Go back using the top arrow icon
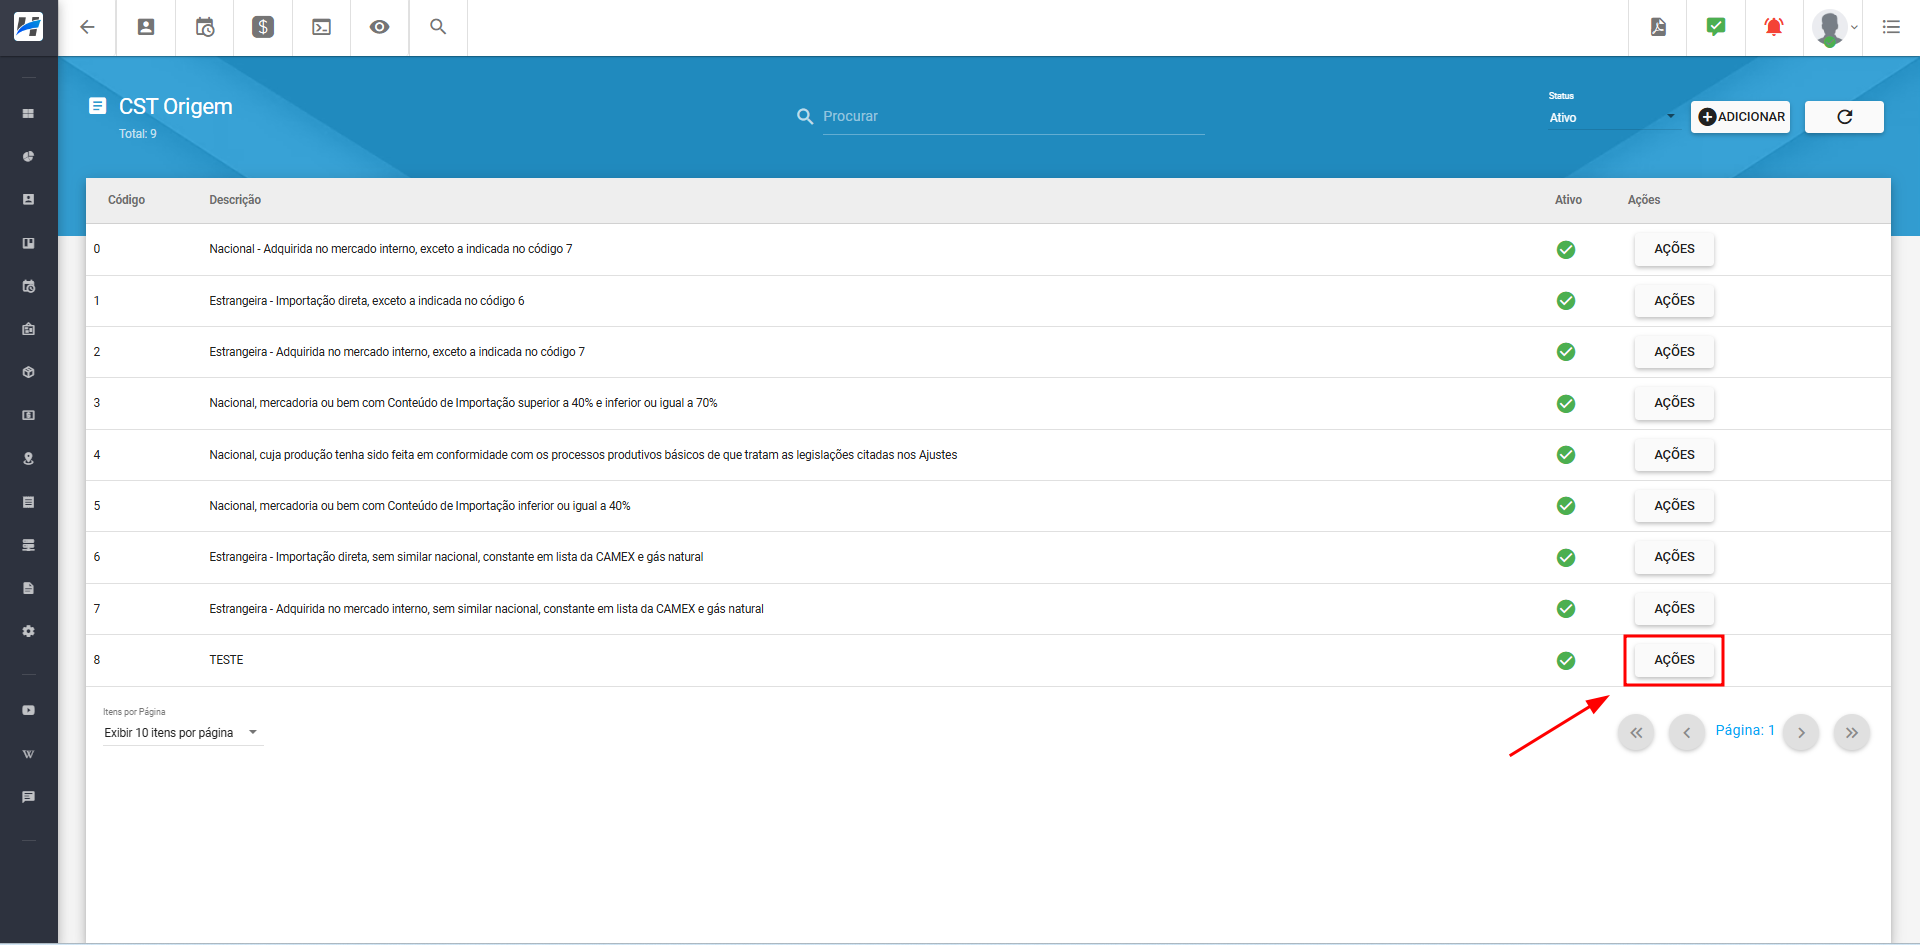Image resolution: width=1920 pixels, height=945 pixels. tap(87, 27)
